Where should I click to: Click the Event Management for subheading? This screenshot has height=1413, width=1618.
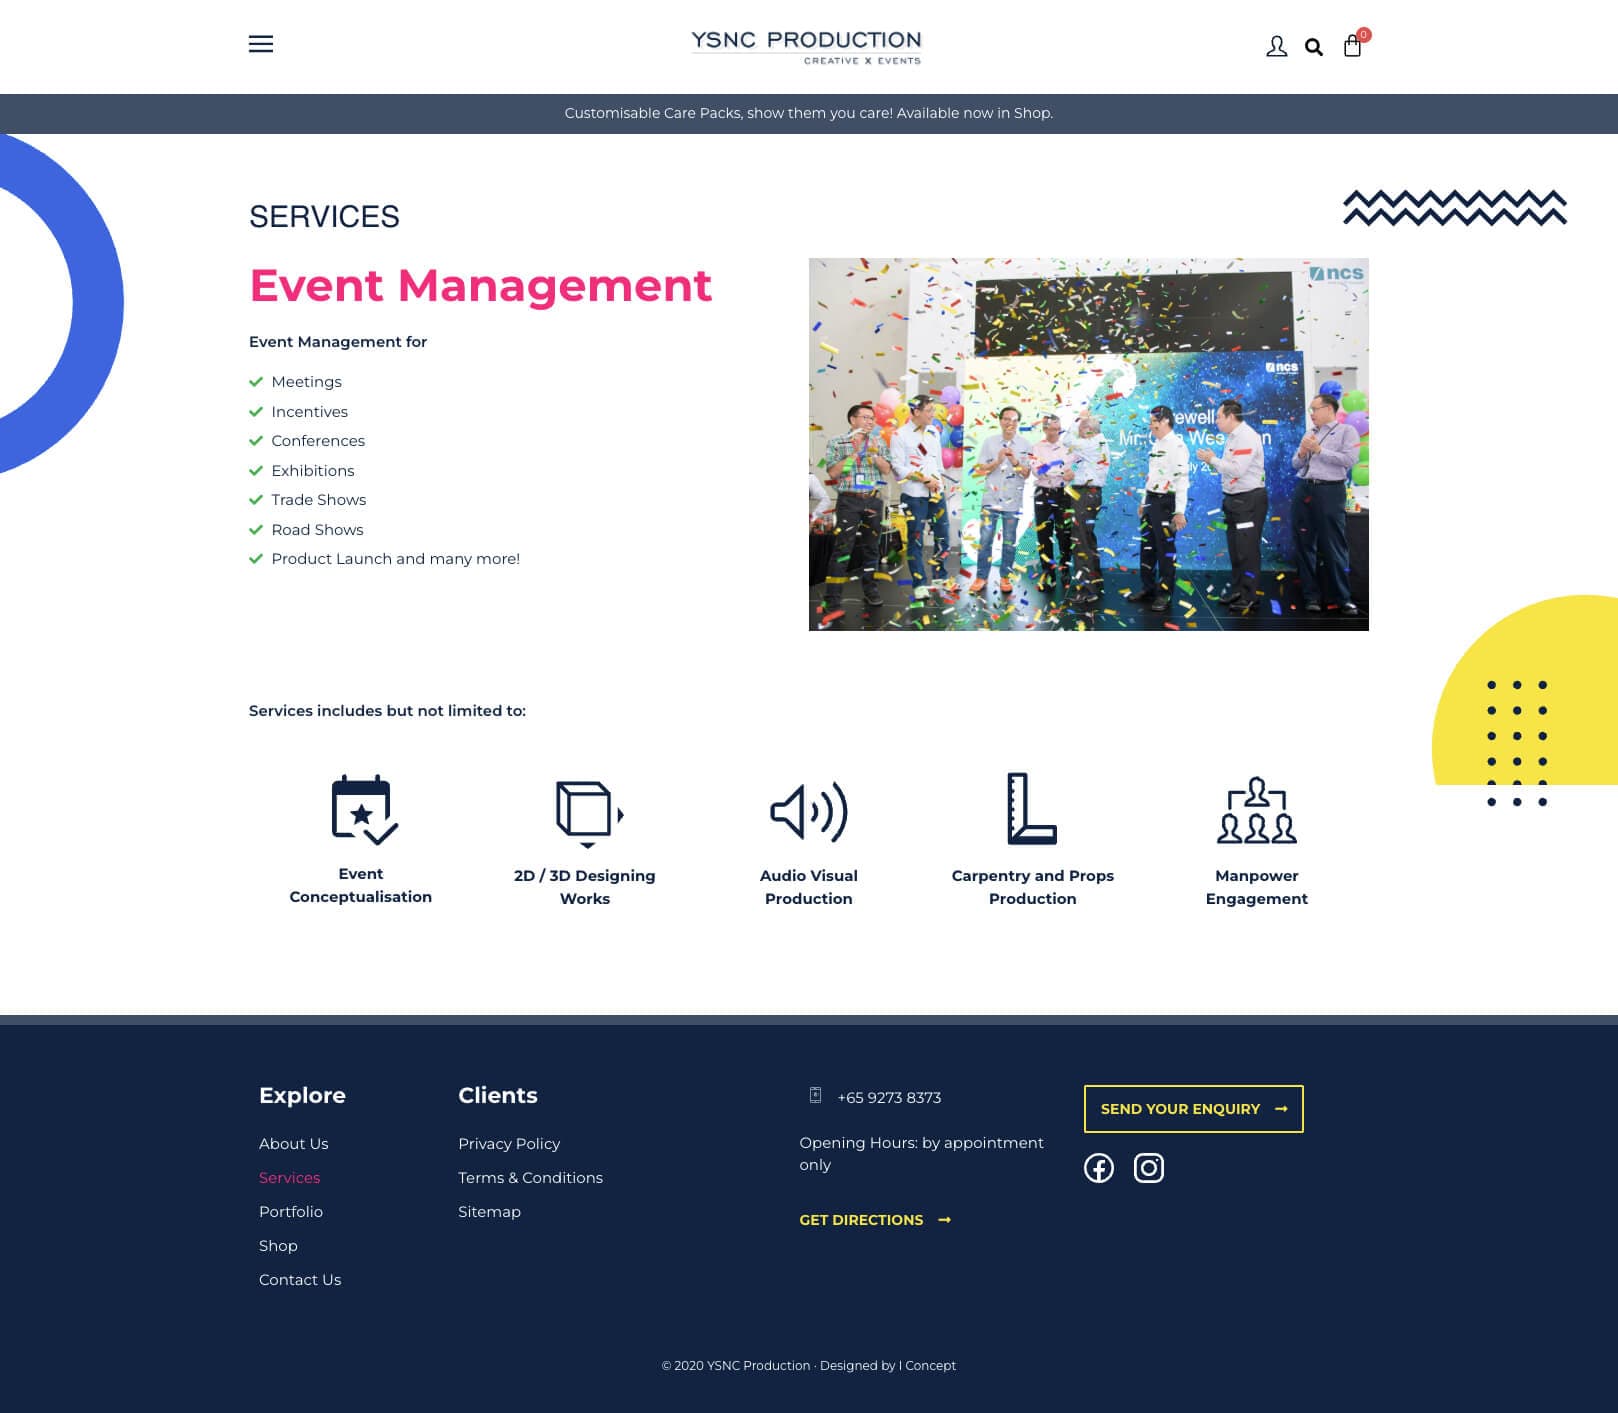pyautogui.click(x=338, y=342)
